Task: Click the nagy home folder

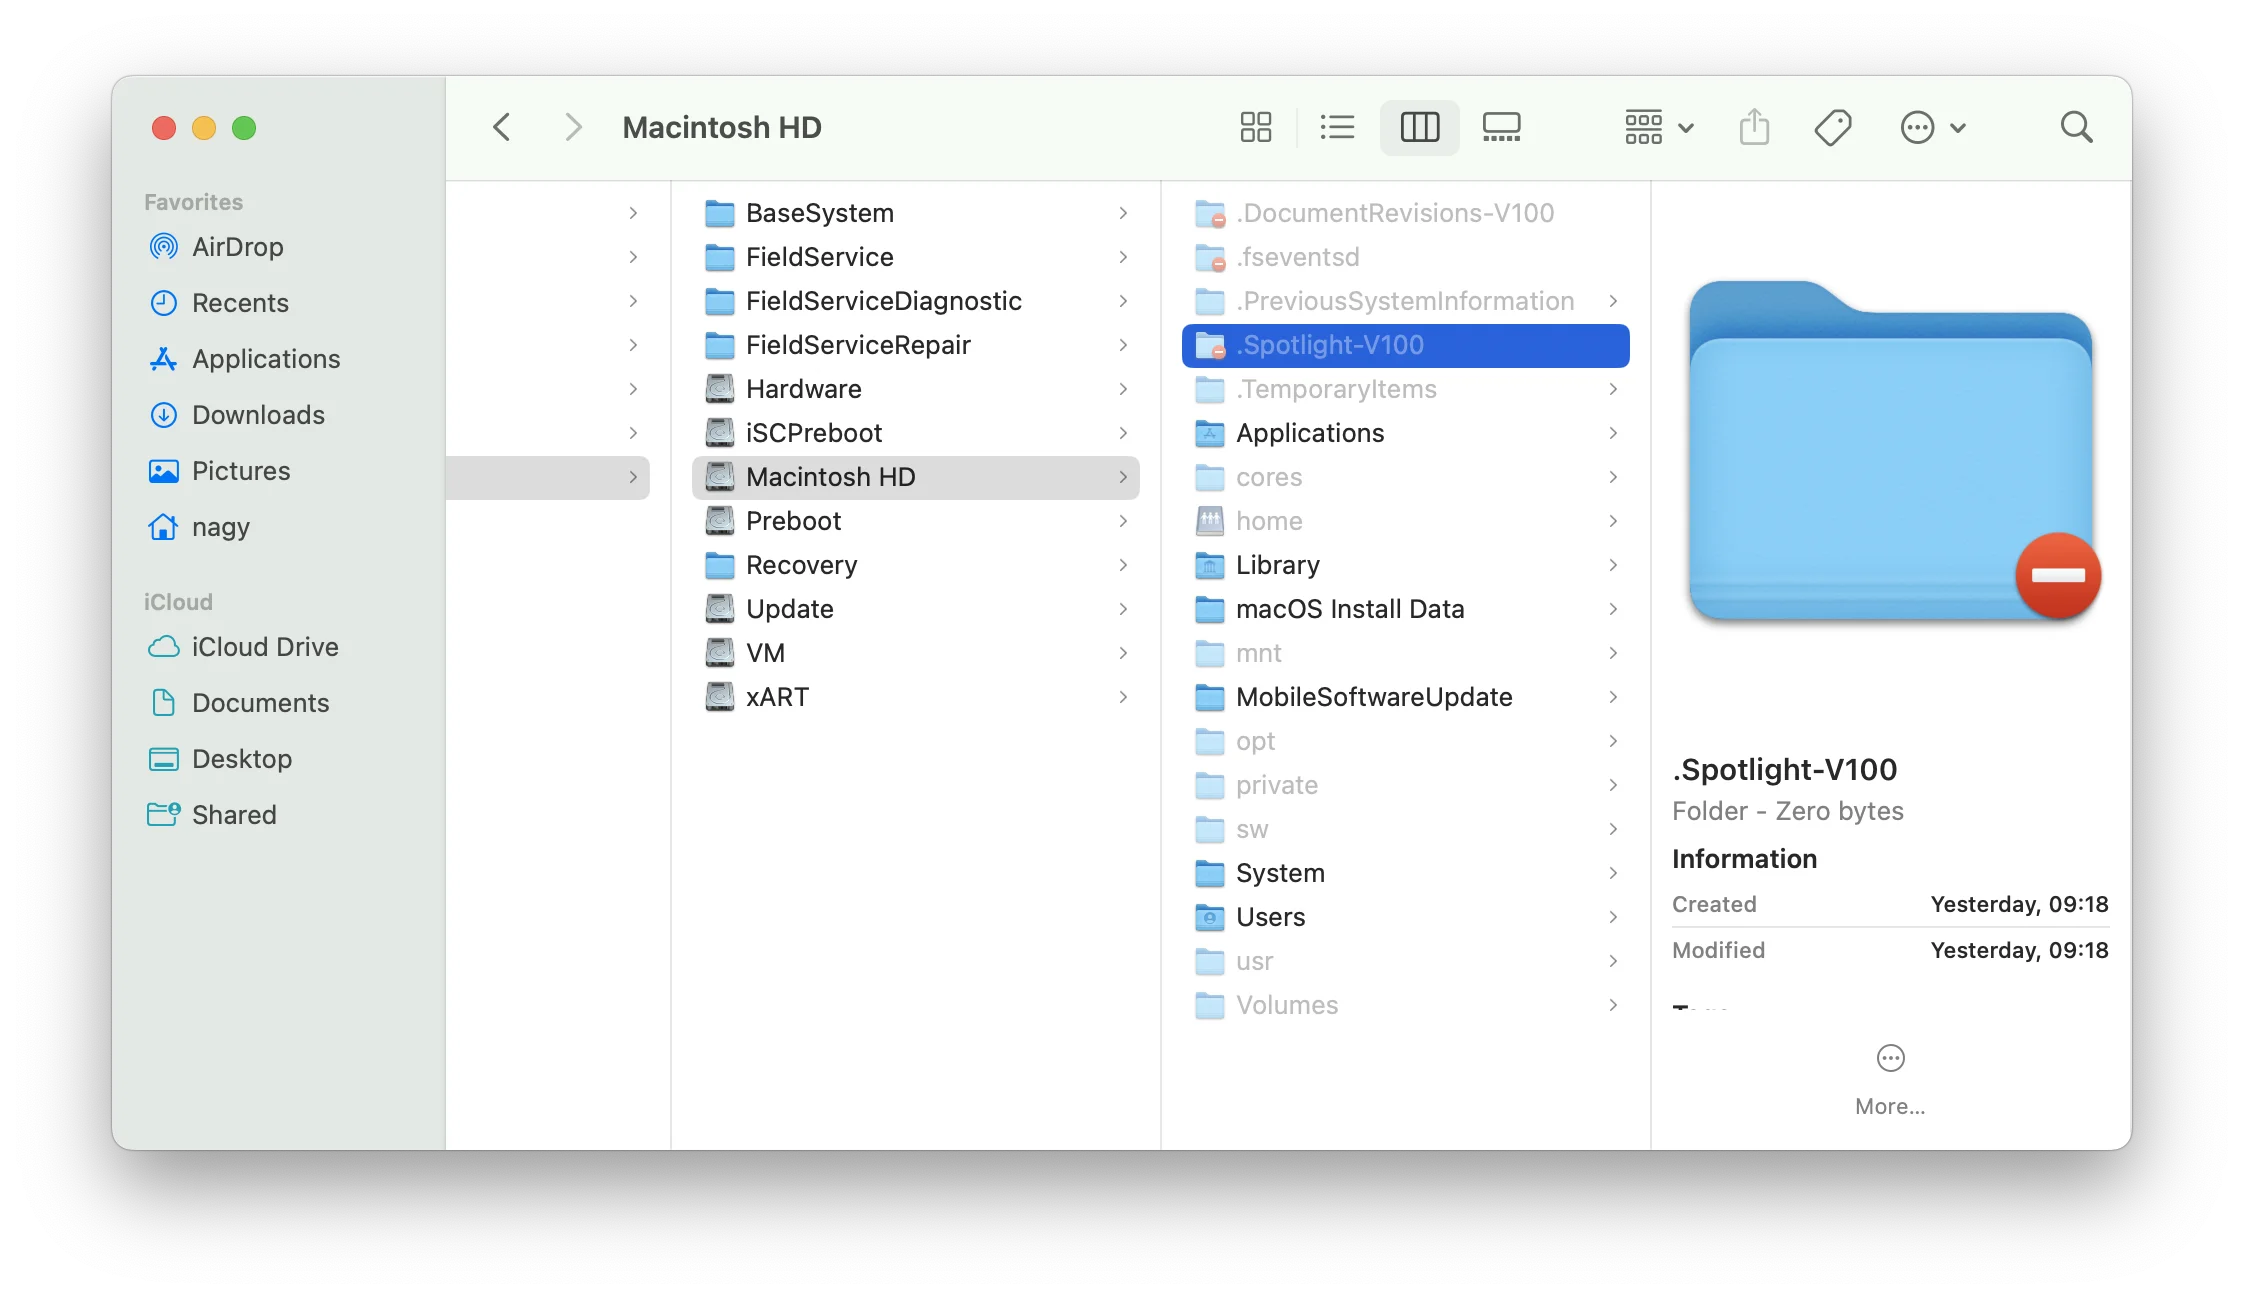Action: [x=224, y=525]
